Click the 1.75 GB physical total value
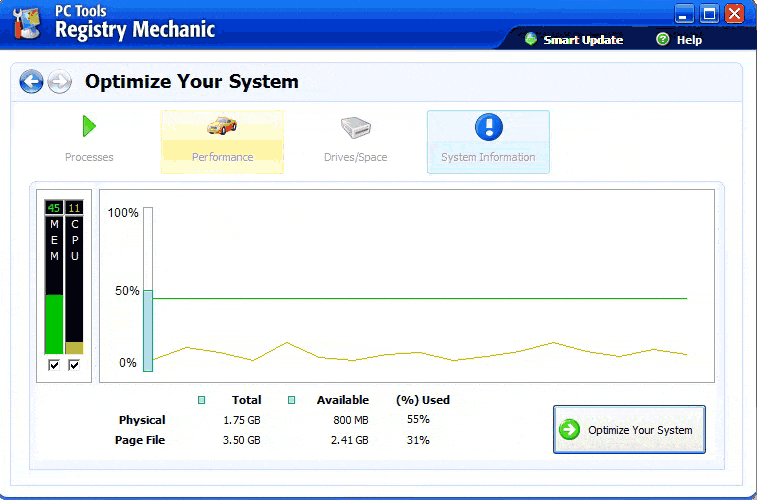Viewport: 757px width, 500px height. tap(241, 420)
